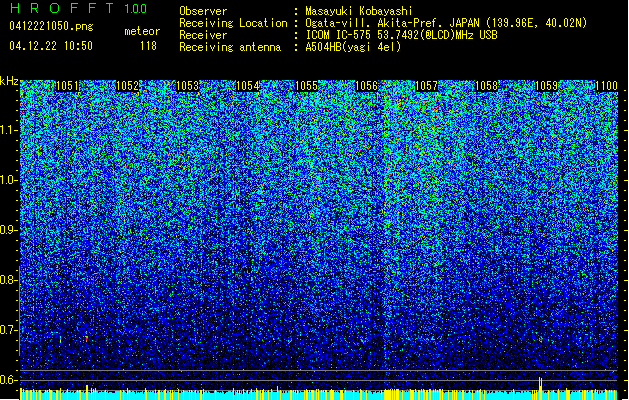629x400 pixels.
Task: Click the antenna text A504HB(yagi 4el)
Action: (x=353, y=47)
